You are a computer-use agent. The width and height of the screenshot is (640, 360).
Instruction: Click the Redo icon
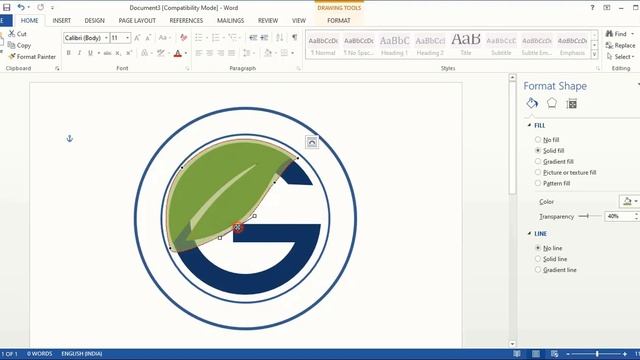[40, 7]
